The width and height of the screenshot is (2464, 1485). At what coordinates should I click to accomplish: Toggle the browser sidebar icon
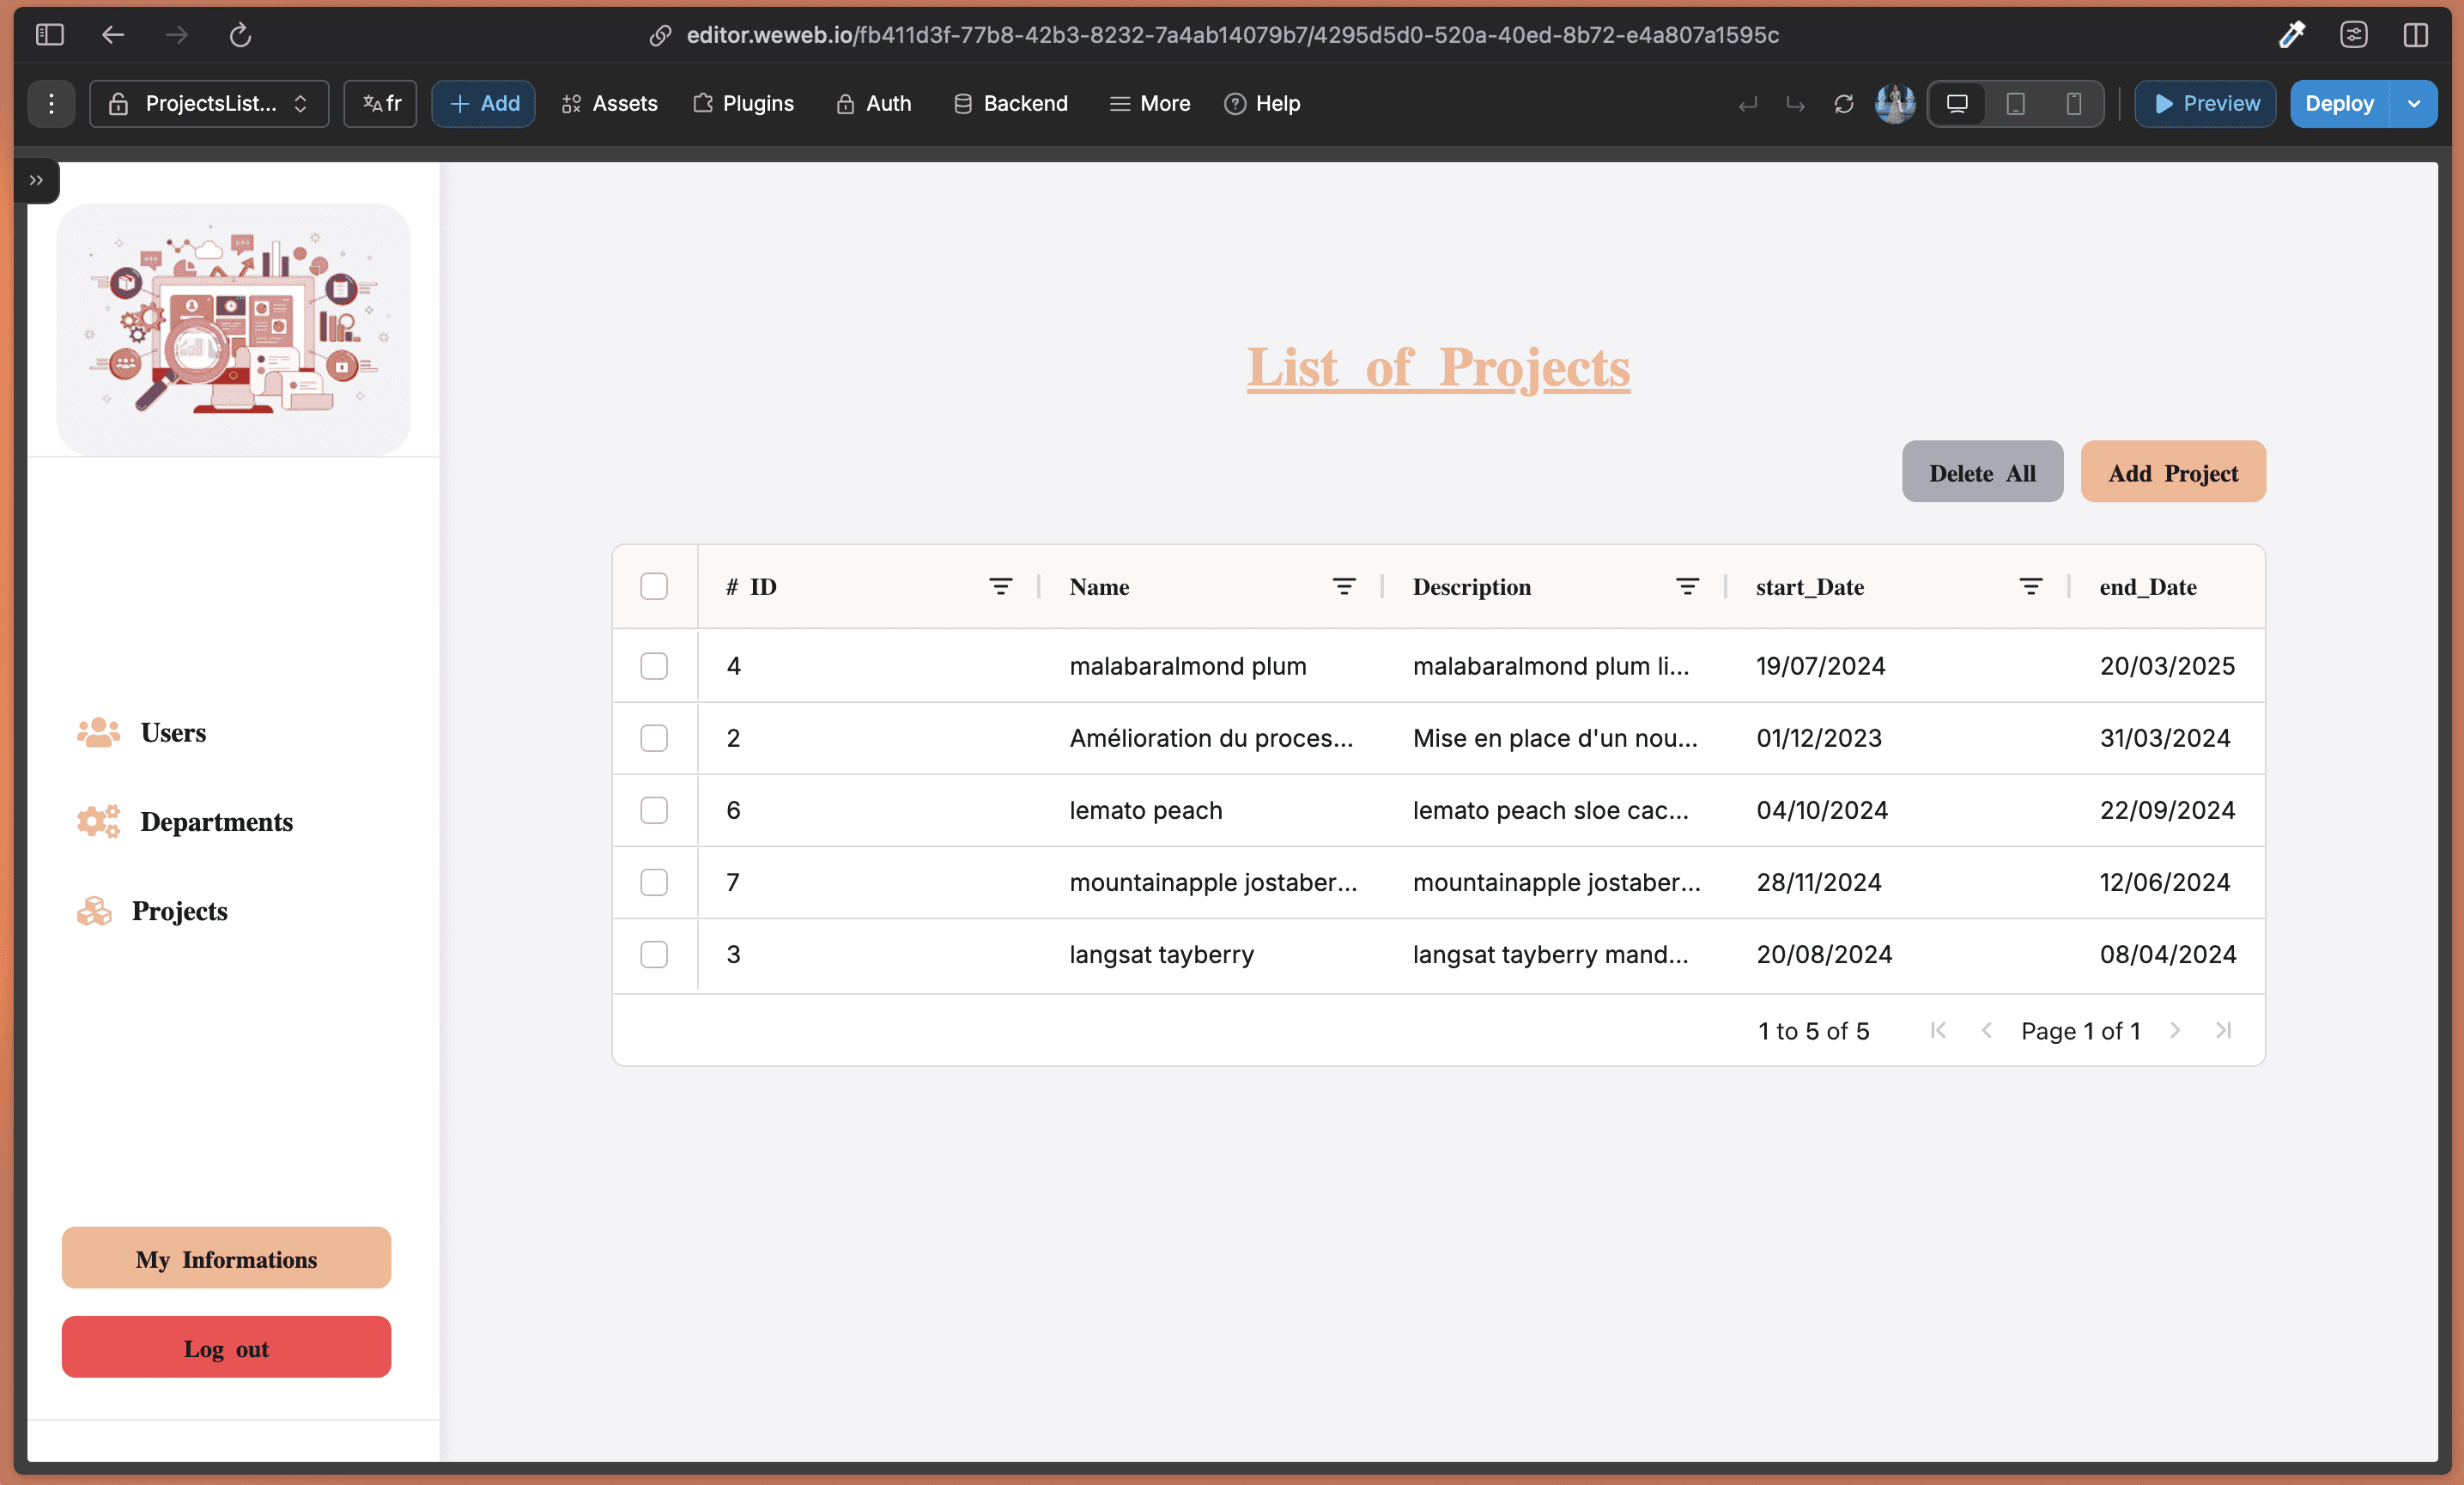pyautogui.click(x=49, y=35)
